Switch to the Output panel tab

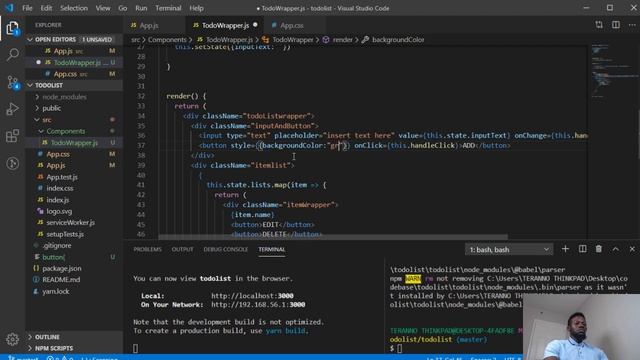(x=182, y=249)
